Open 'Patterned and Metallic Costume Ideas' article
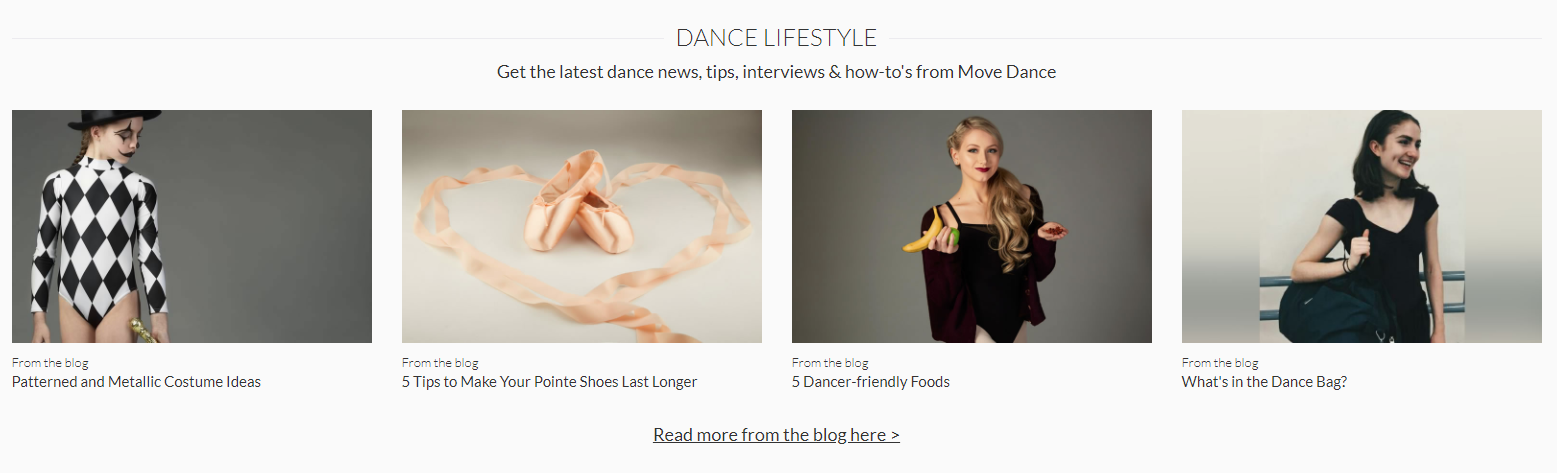The height and width of the screenshot is (473, 1557). (136, 382)
